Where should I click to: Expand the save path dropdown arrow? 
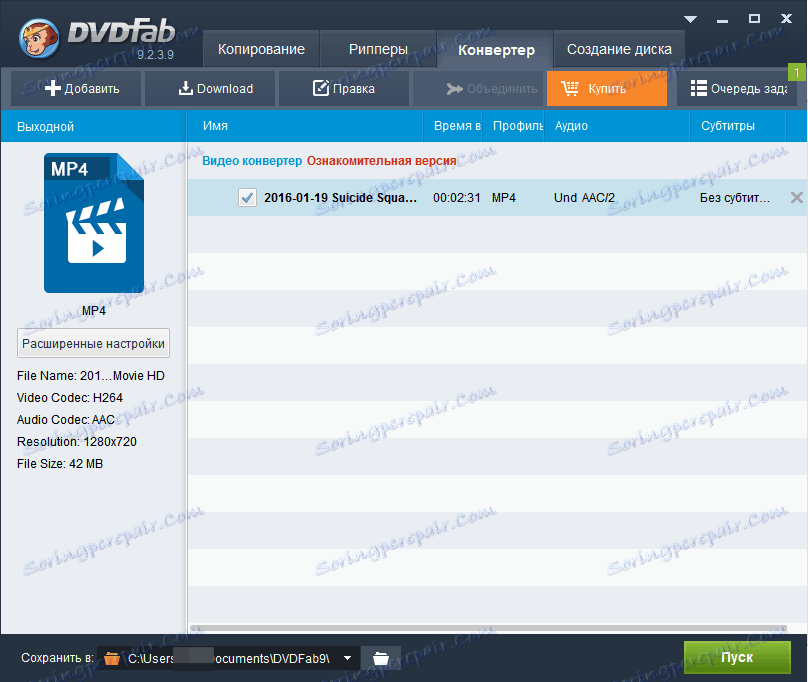348,658
